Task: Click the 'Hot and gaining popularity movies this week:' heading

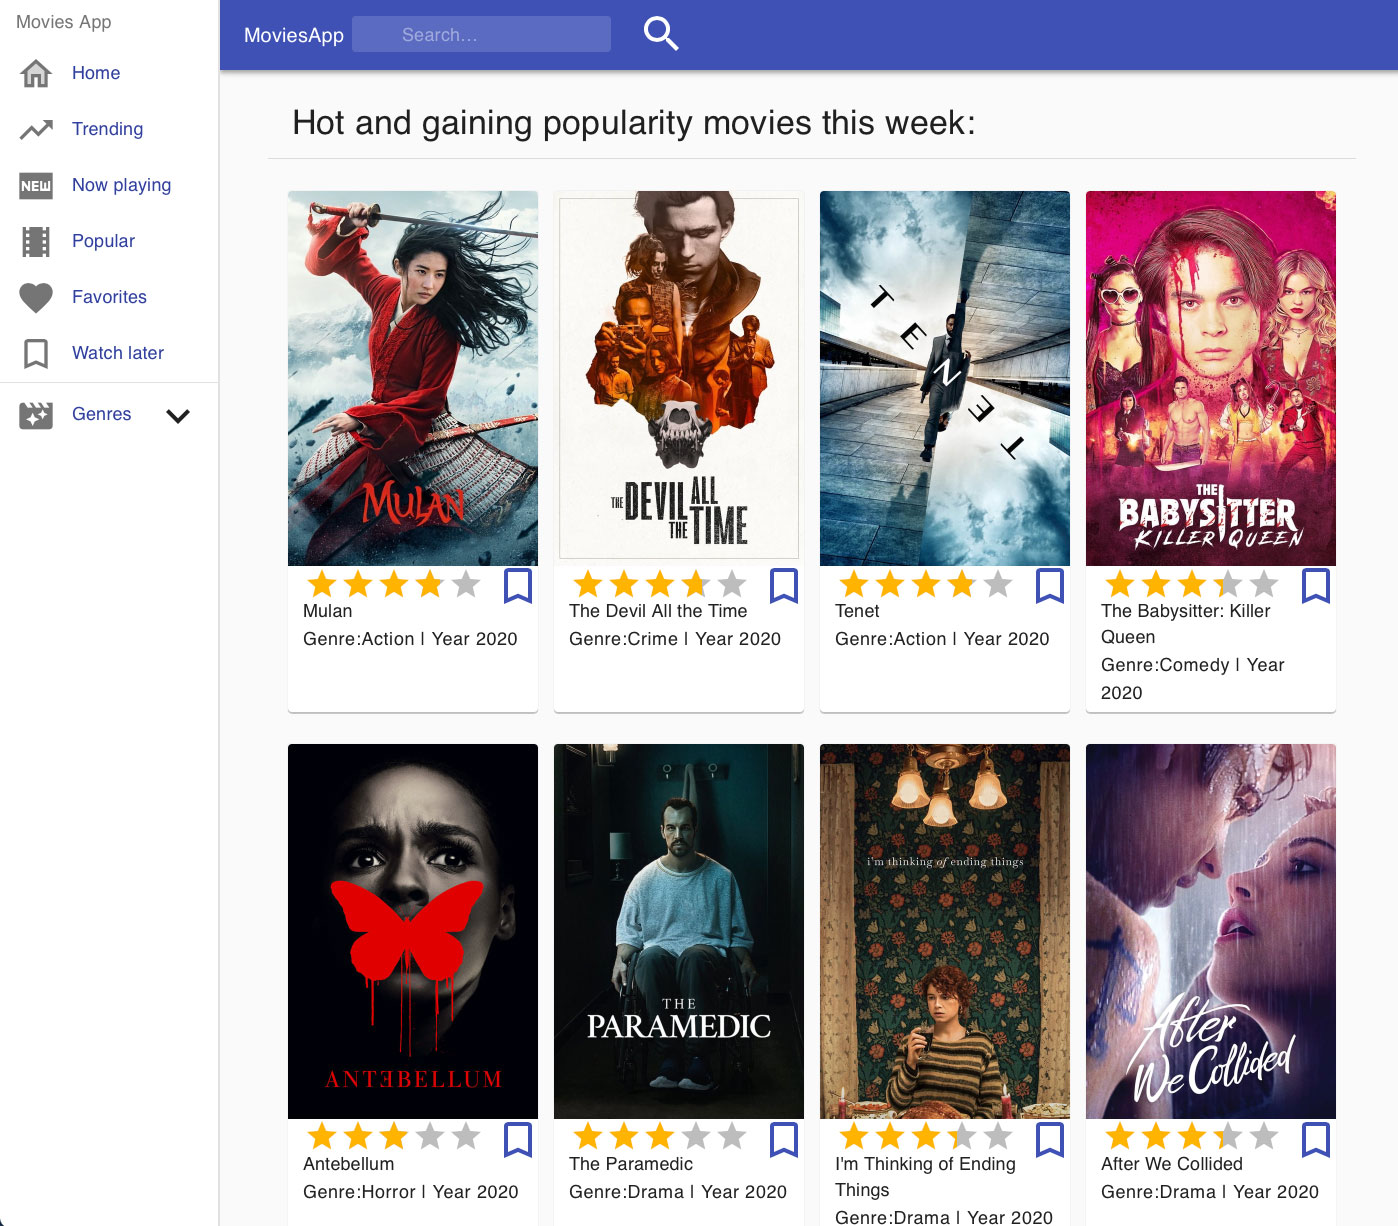Action: 634,123
